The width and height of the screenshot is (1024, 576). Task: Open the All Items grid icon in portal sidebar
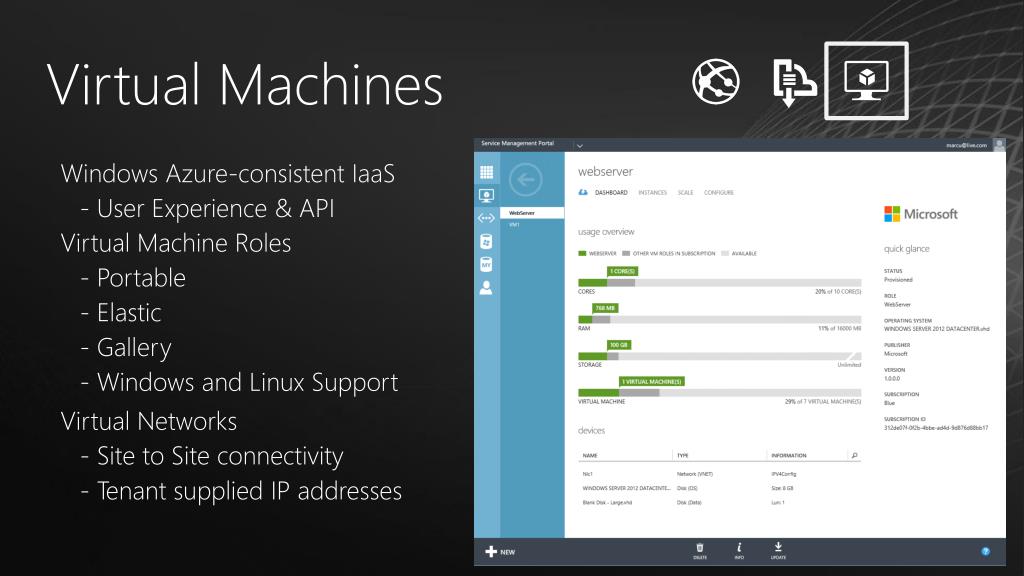click(x=487, y=172)
